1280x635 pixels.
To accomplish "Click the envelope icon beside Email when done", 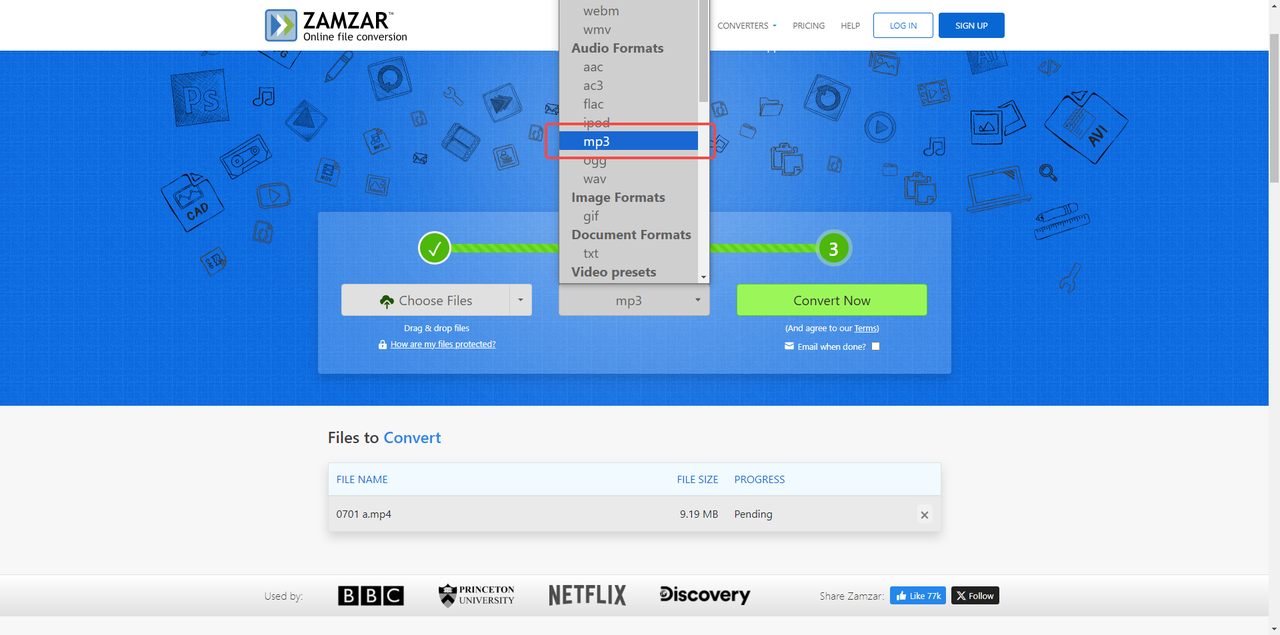I will 790,347.
